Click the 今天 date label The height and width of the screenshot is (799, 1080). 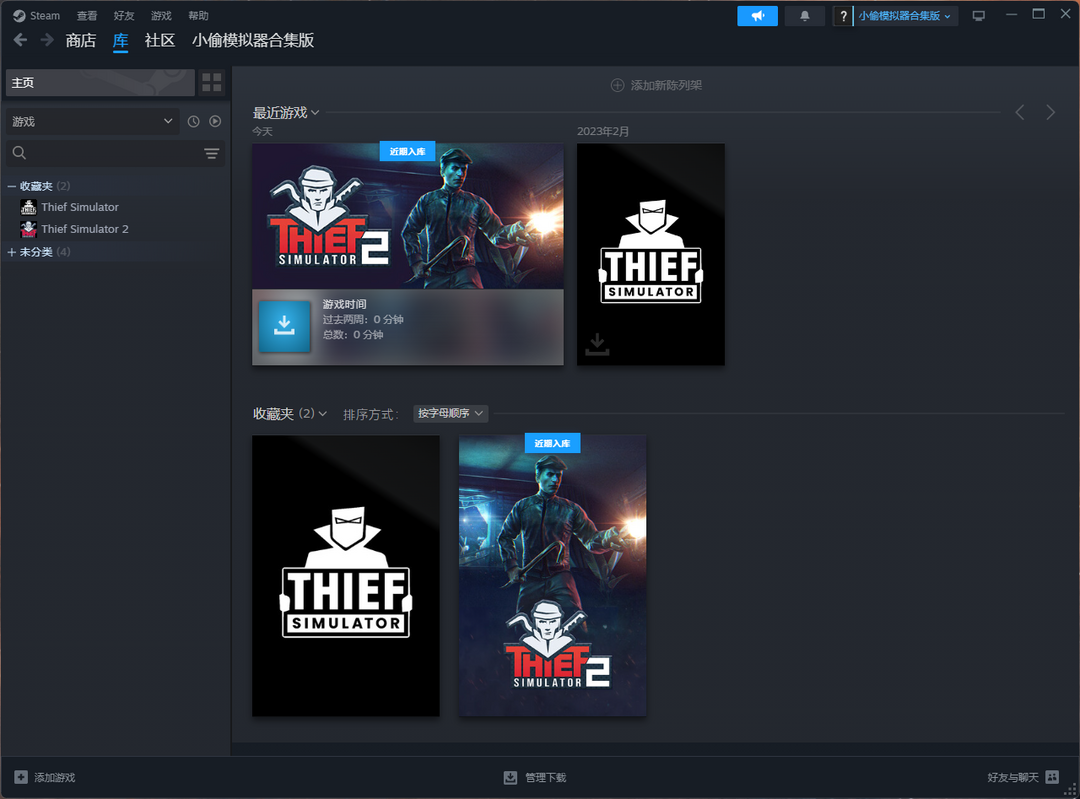262,131
